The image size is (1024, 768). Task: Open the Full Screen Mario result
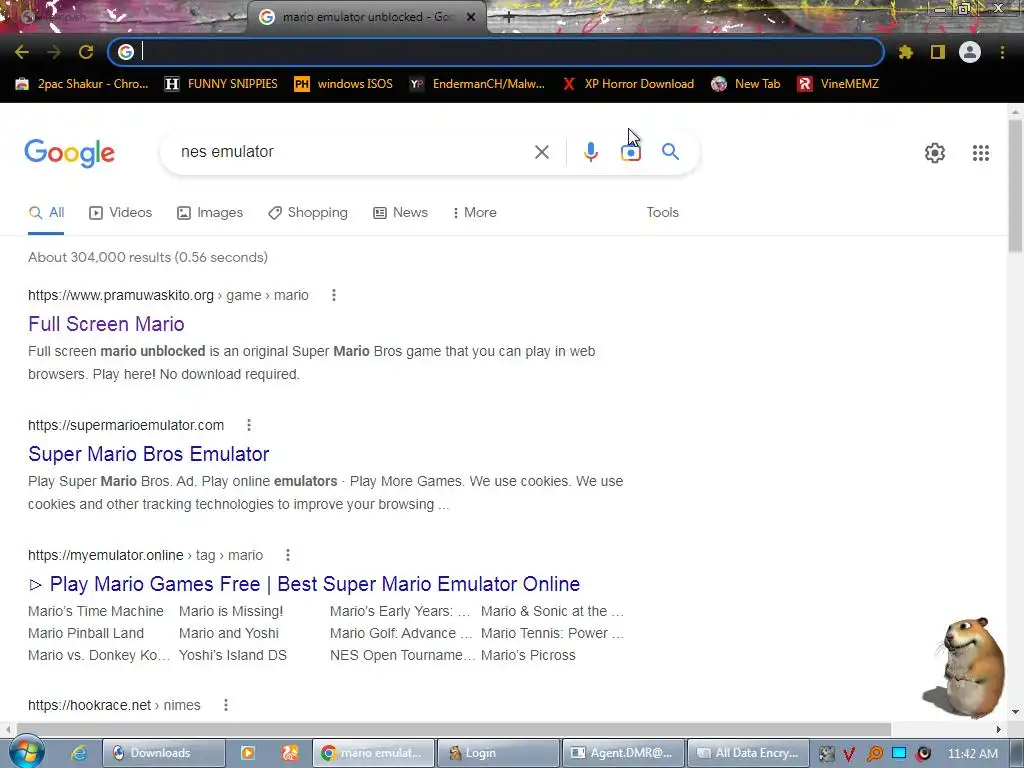click(x=106, y=324)
